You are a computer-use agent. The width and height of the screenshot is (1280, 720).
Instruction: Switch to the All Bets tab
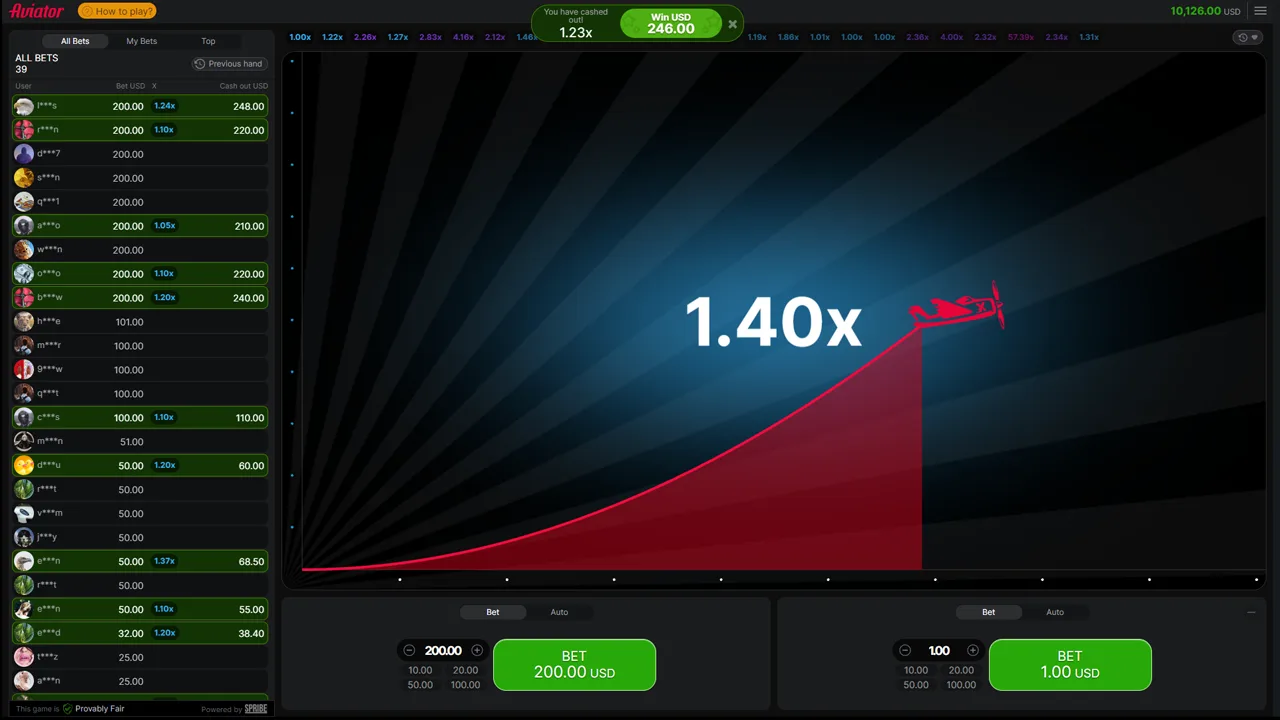[x=75, y=41]
